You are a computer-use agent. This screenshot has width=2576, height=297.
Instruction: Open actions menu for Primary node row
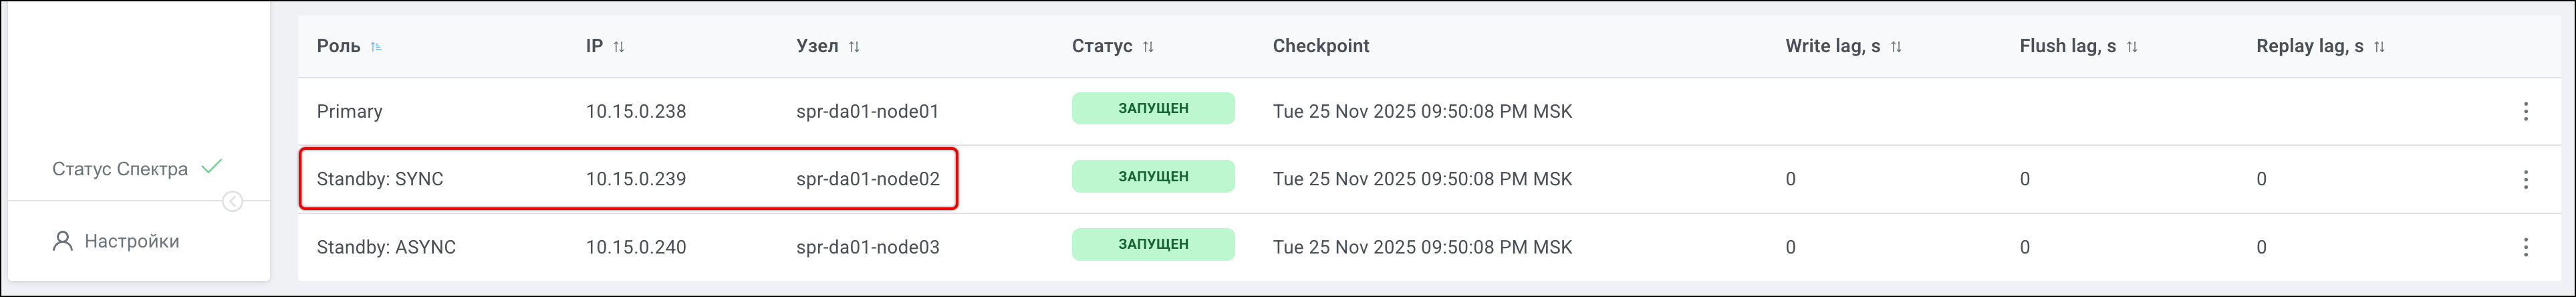2525,111
